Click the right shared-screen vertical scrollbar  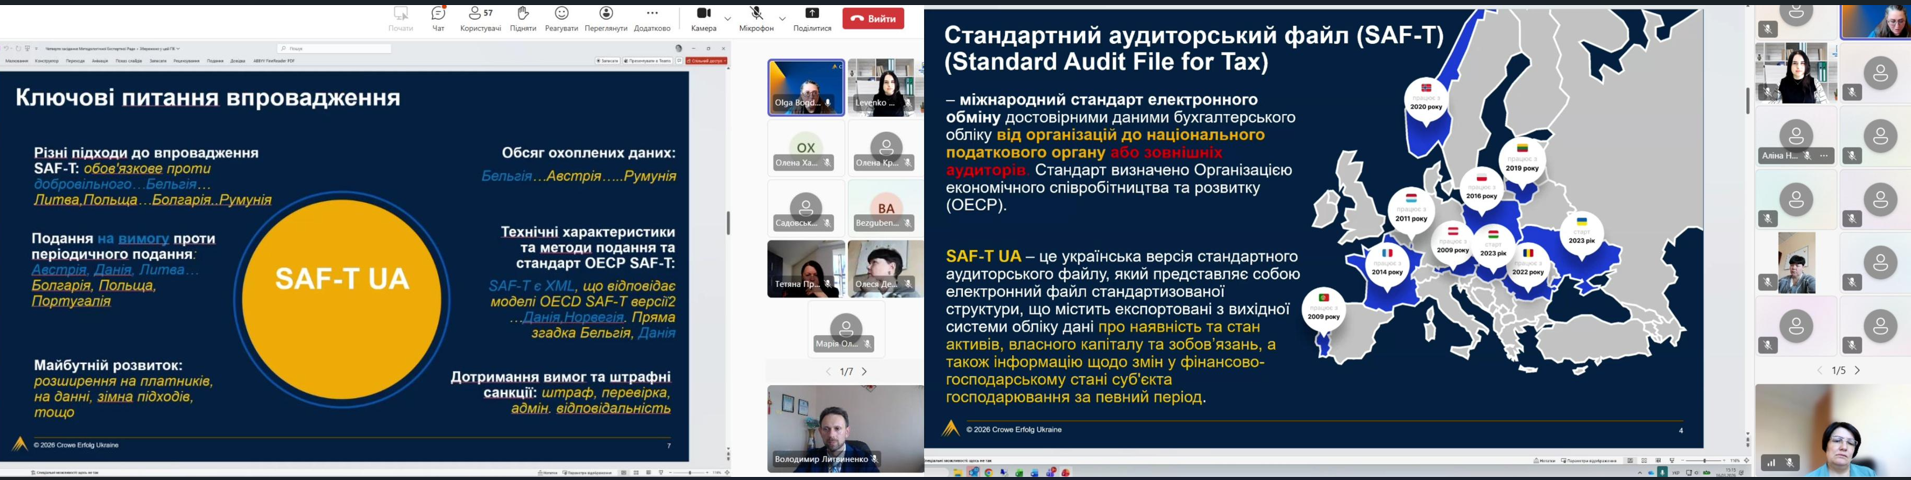1748,100
